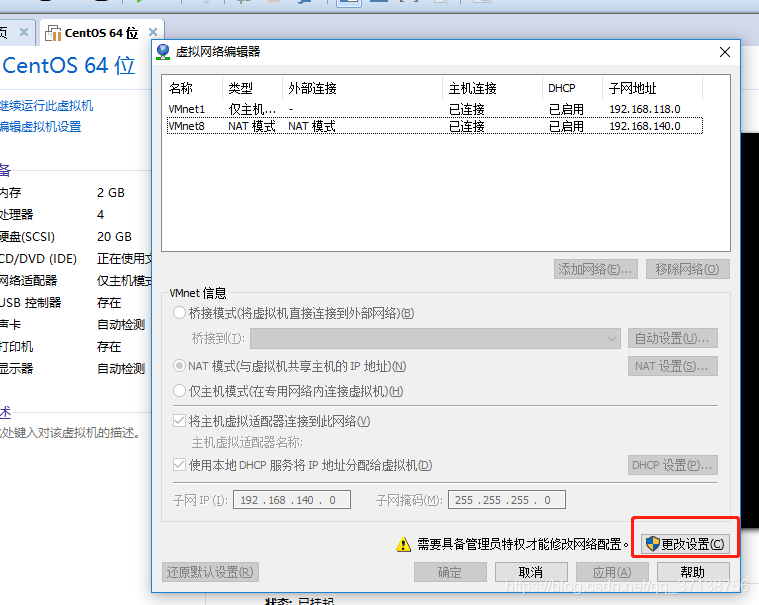This screenshot has height=605, width=759.
Task: Click 编辑虚拟机设置 link in VMware window
Action: (x=41, y=127)
